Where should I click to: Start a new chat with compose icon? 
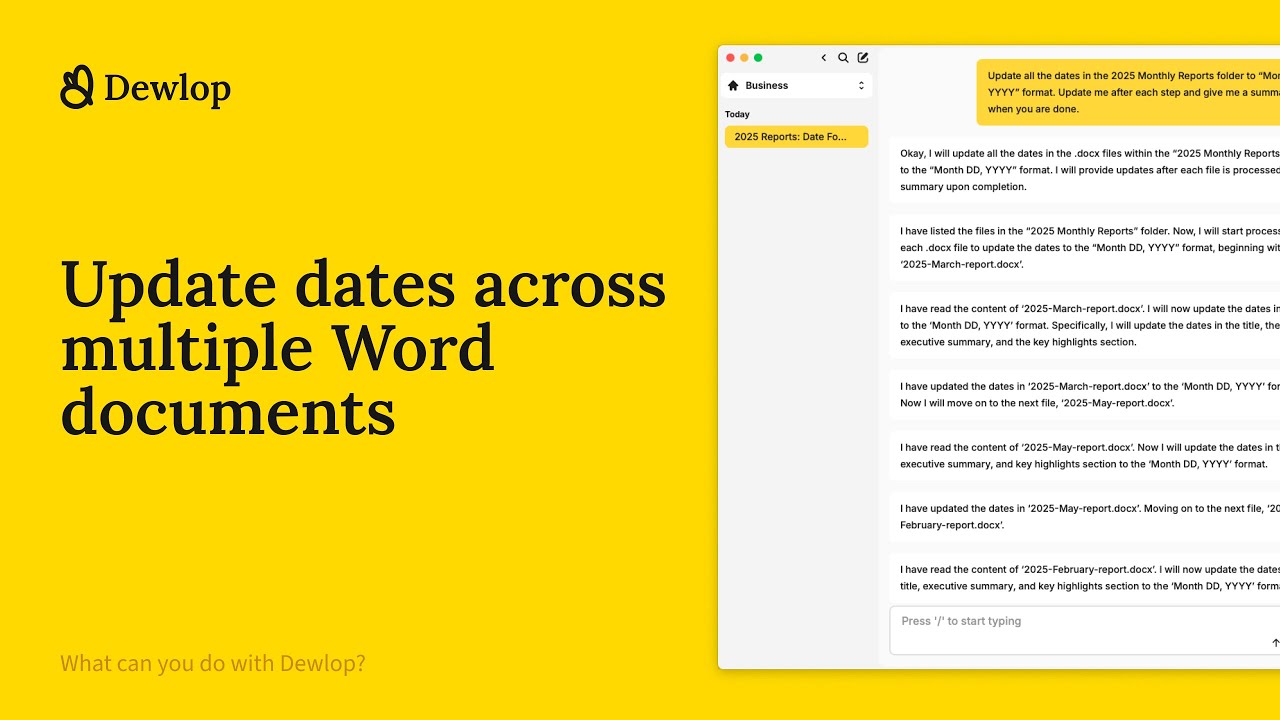click(863, 58)
